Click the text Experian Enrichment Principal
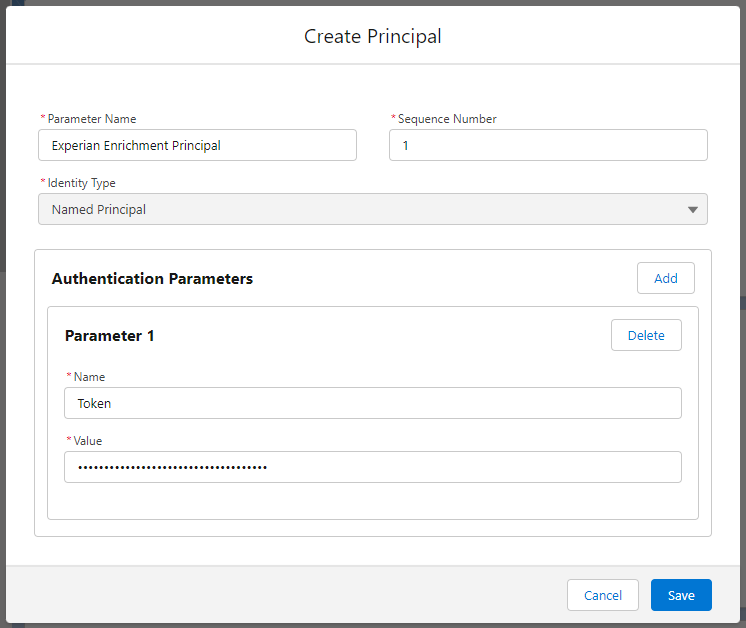This screenshot has width=746, height=628. 136,146
